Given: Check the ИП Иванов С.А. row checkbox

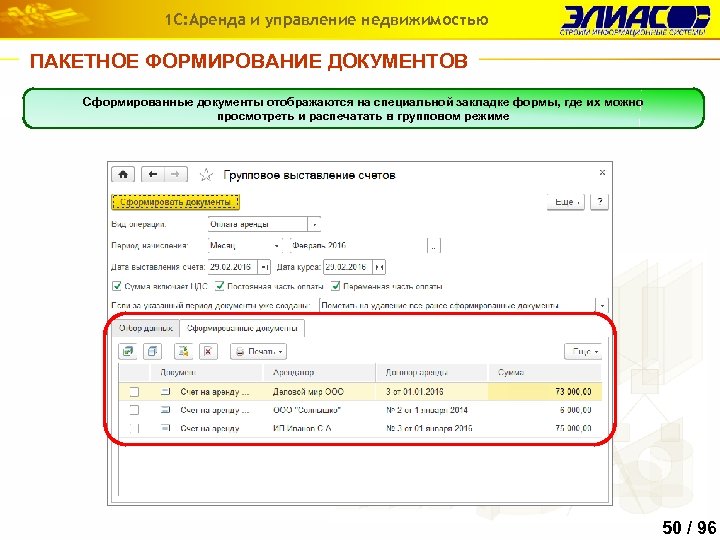Looking at the screenshot, I should coord(134,428).
